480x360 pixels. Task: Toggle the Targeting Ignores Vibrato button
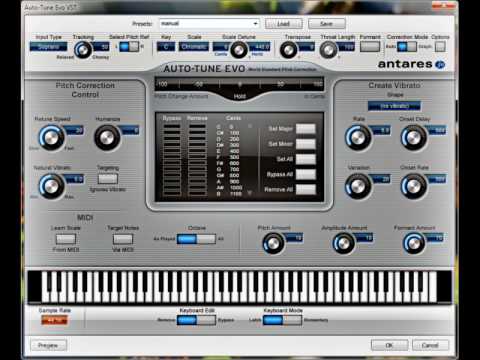tap(108, 179)
